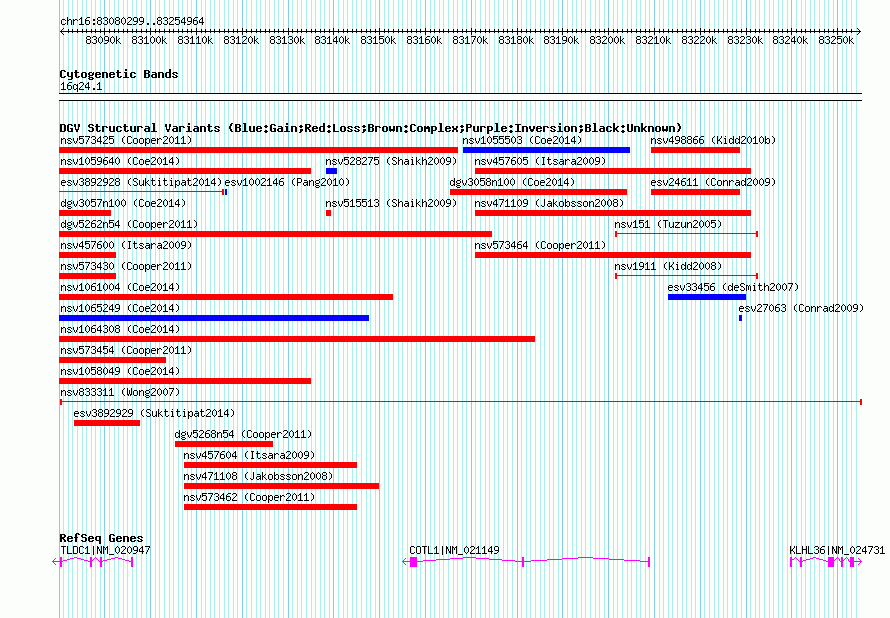Click nsv1064308 (Coe2014) label

tap(120, 329)
